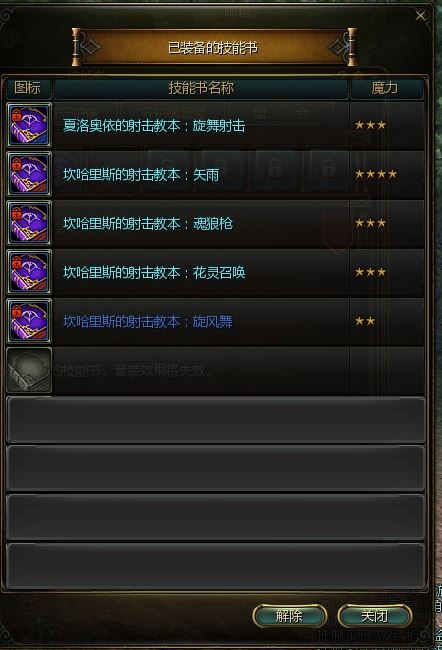
Task: Click the 矢雨 skill book icon
Action: (29, 174)
